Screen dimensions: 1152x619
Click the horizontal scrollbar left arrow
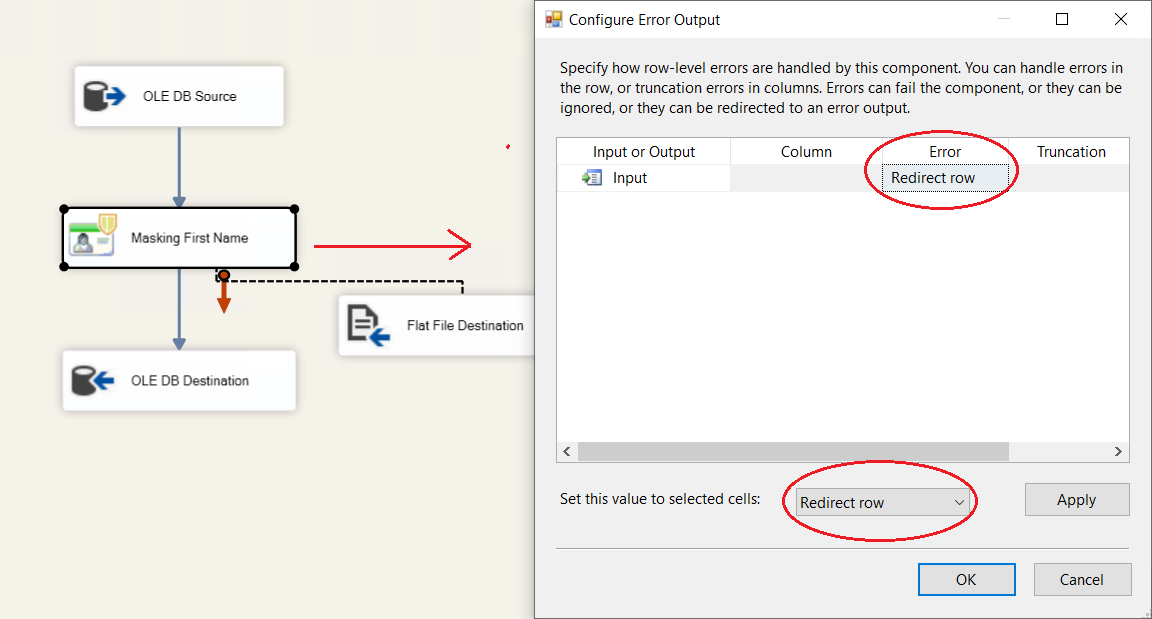[x=567, y=452]
